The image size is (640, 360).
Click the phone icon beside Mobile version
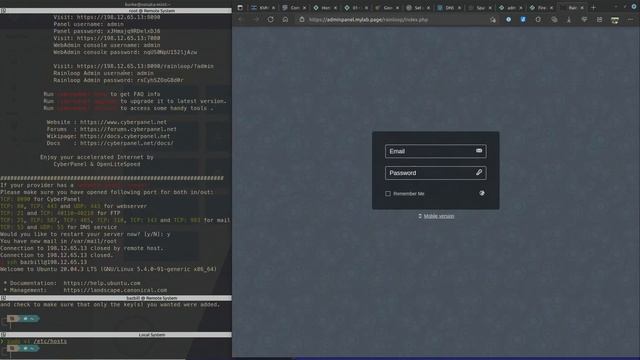pyautogui.click(x=420, y=216)
